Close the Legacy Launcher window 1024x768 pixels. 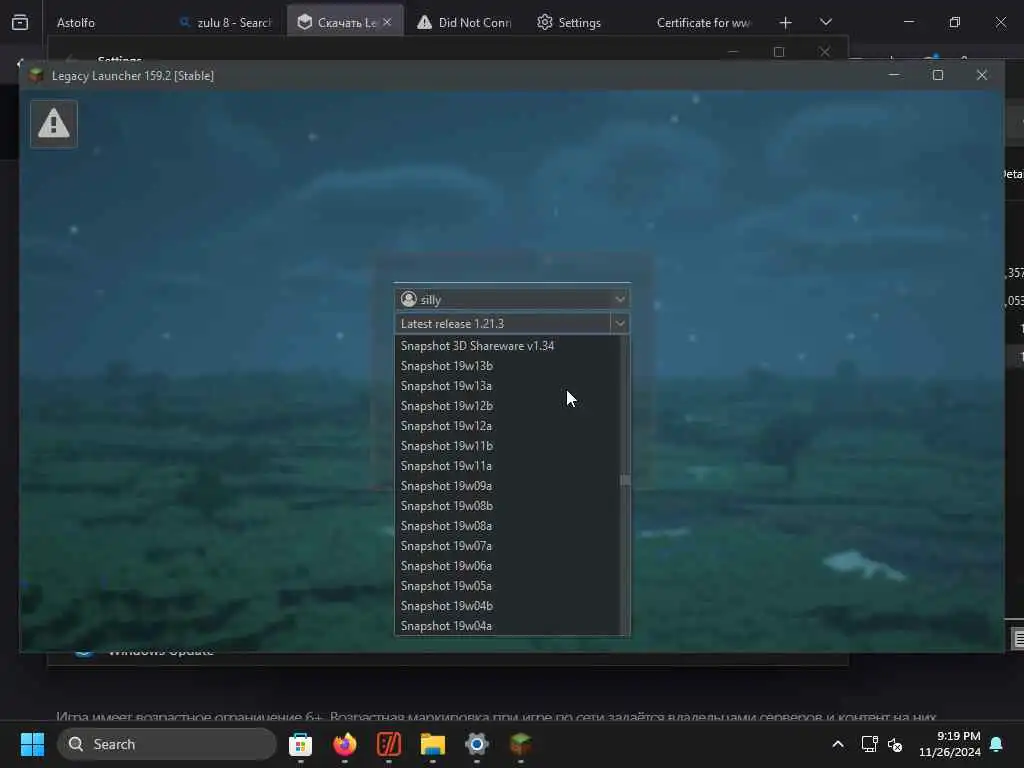tap(982, 75)
